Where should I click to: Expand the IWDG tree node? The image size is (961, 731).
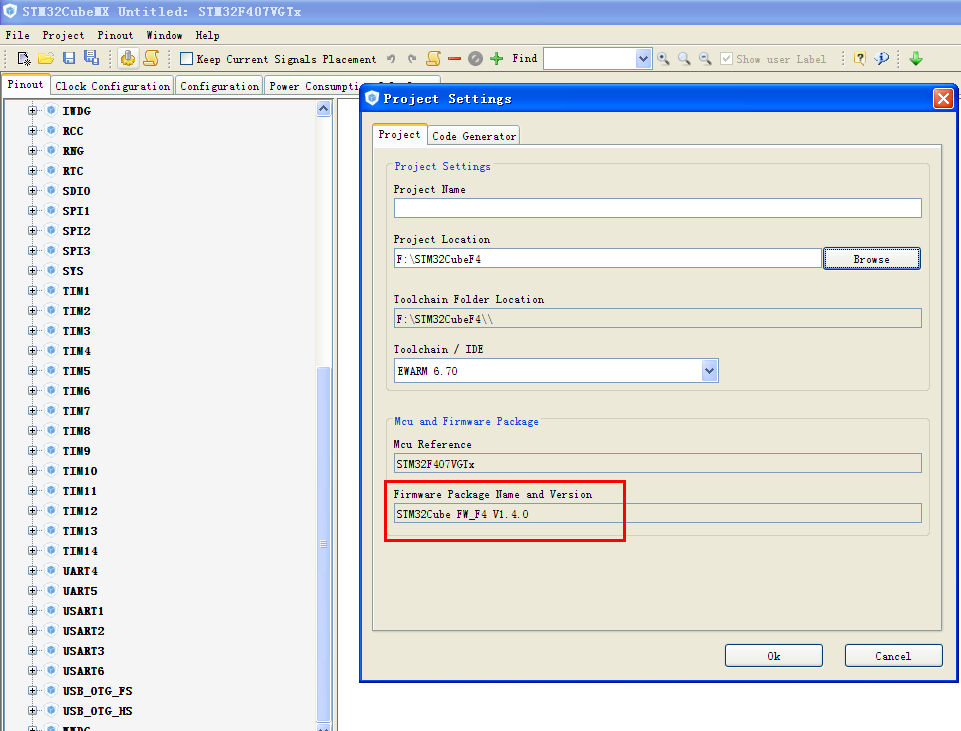(32, 110)
